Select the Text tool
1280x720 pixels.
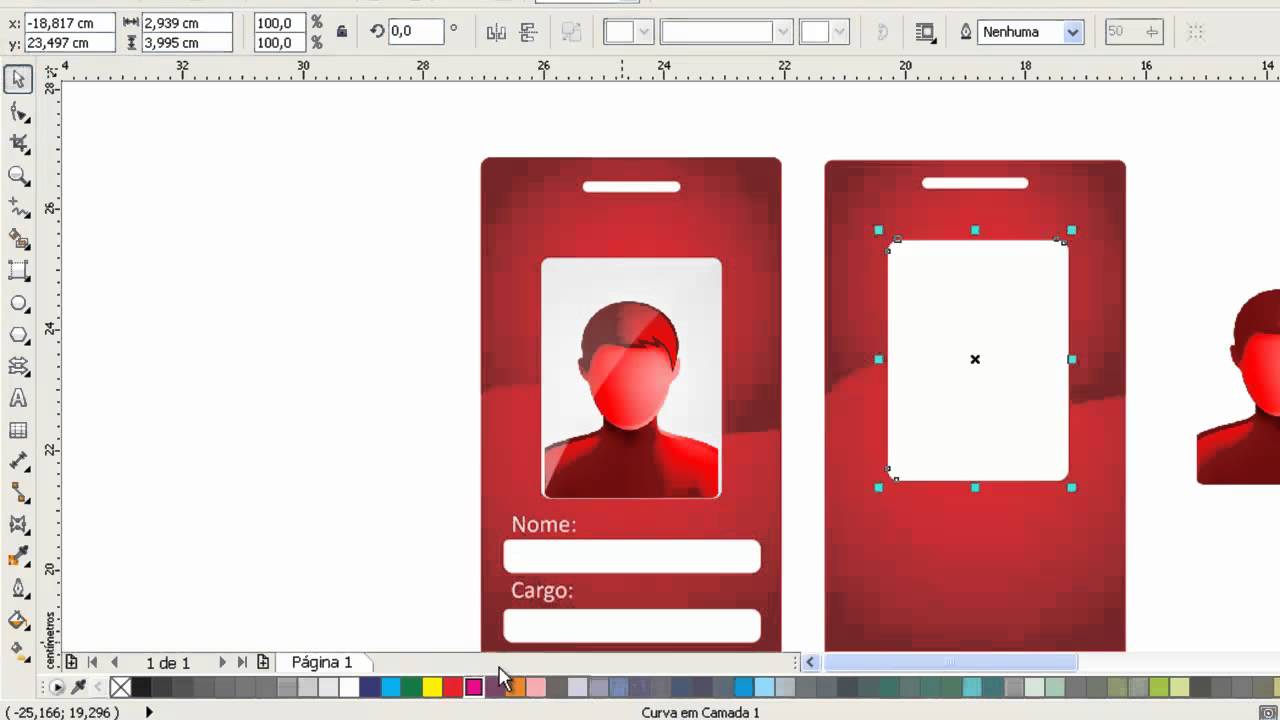(x=18, y=398)
